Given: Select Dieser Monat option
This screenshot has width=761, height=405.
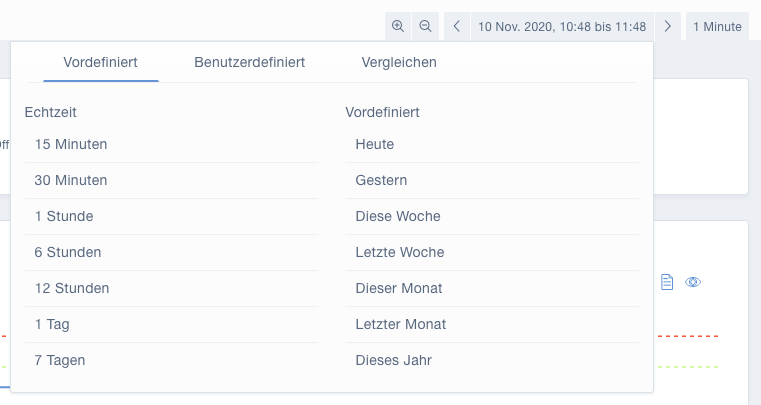Looking at the screenshot, I should point(492,288).
